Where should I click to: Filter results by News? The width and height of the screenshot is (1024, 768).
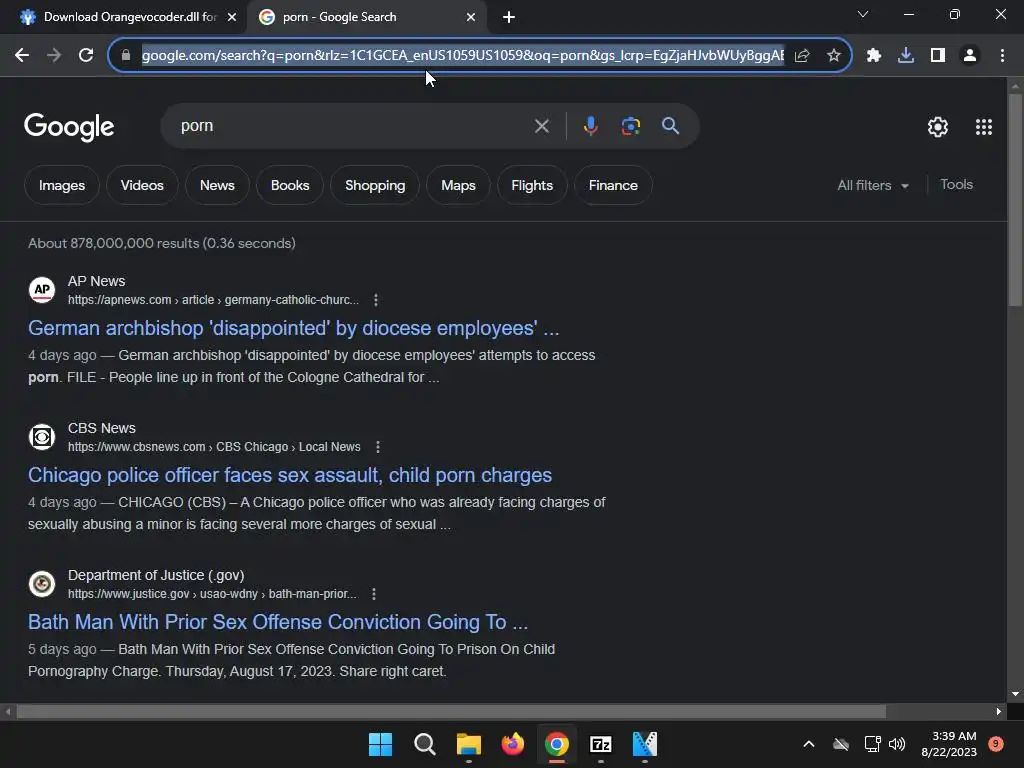coord(217,185)
